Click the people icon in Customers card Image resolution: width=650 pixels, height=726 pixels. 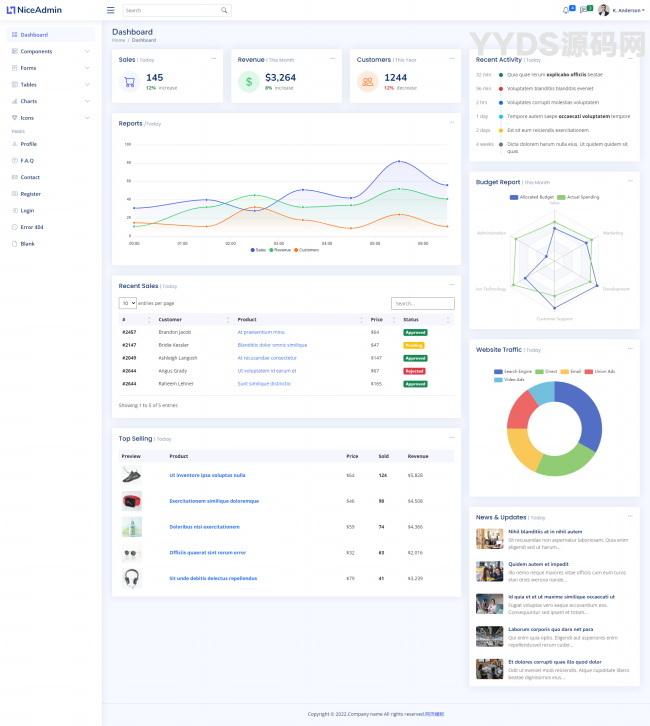pyautogui.click(x=367, y=82)
